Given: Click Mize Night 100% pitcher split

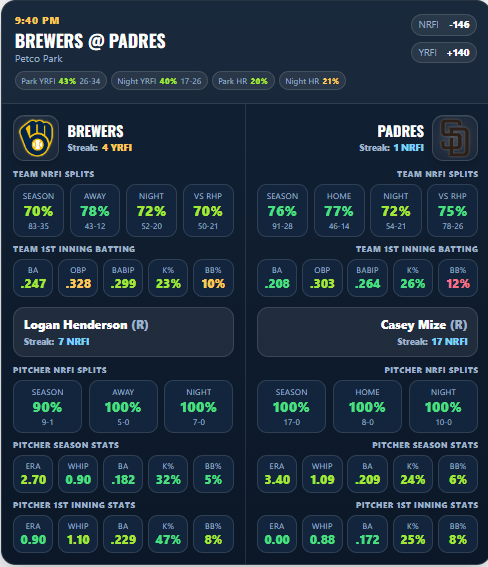Looking at the screenshot, I should click(443, 406).
